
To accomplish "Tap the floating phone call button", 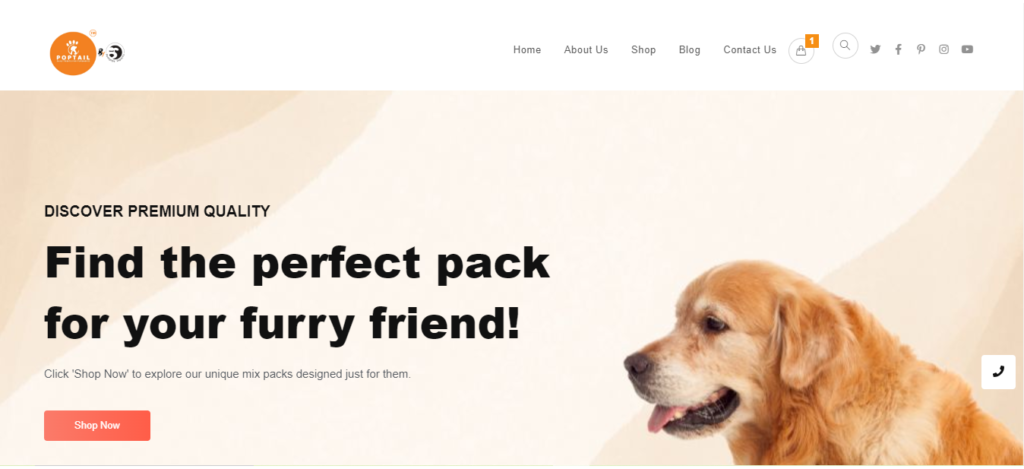I will pyautogui.click(x=999, y=372).
